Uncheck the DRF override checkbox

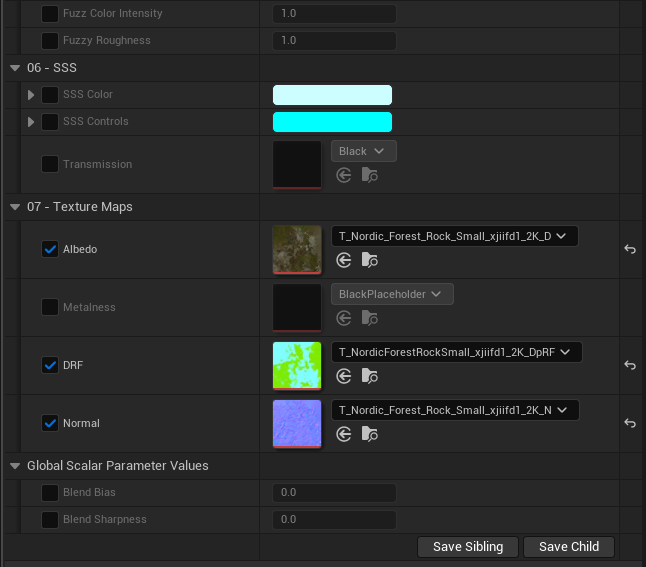click(x=50, y=365)
